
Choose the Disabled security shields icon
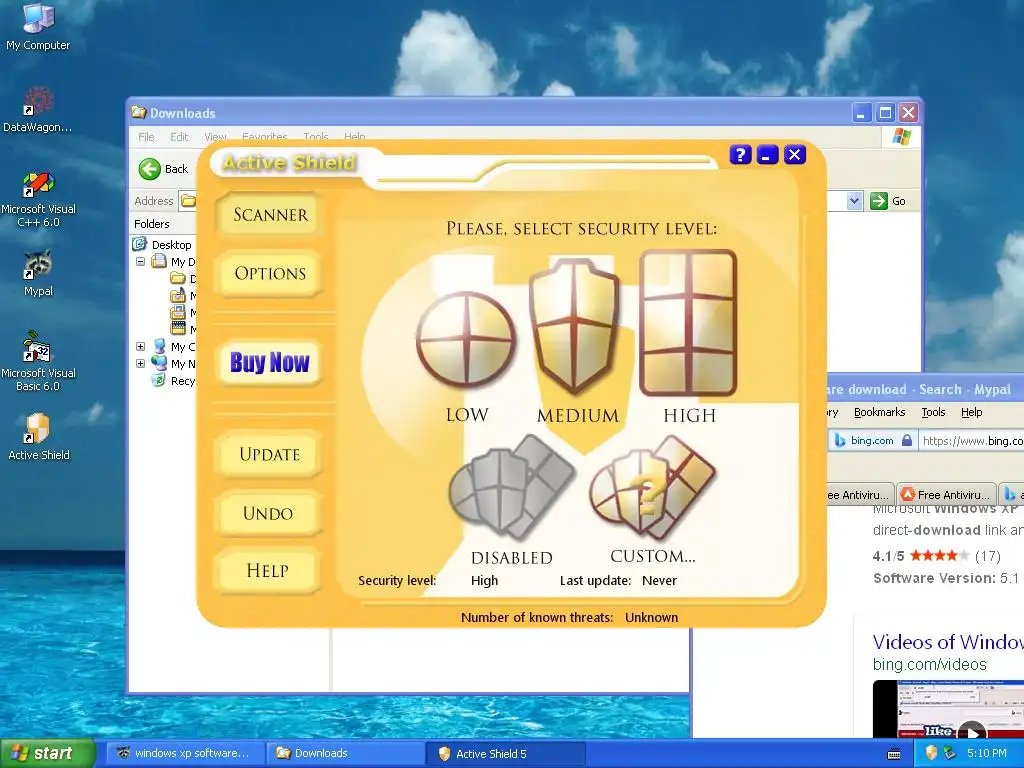[511, 487]
